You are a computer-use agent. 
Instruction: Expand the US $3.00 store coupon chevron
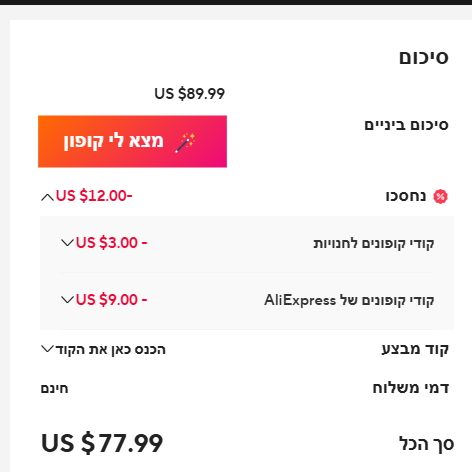pyautogui.click(x=67, y=243)
